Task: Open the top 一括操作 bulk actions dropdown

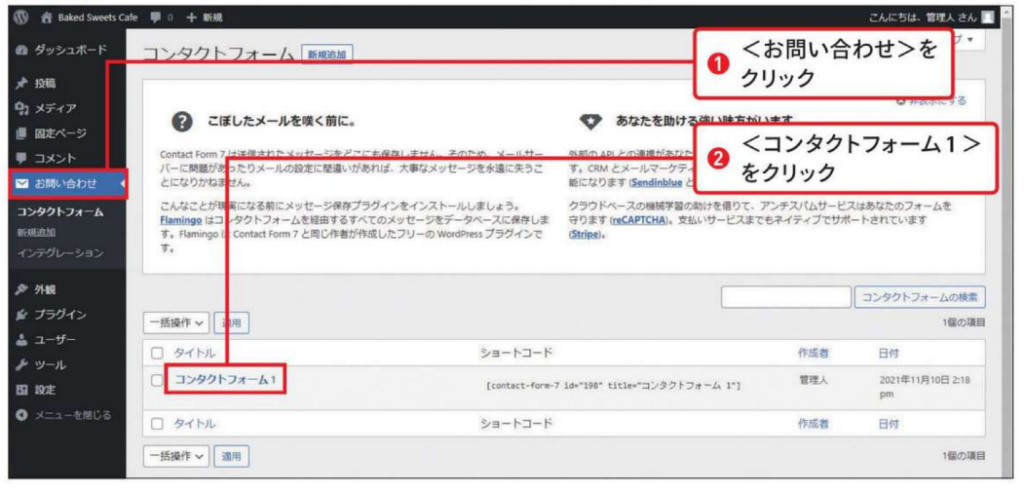Action: click(x=176, y=323)
